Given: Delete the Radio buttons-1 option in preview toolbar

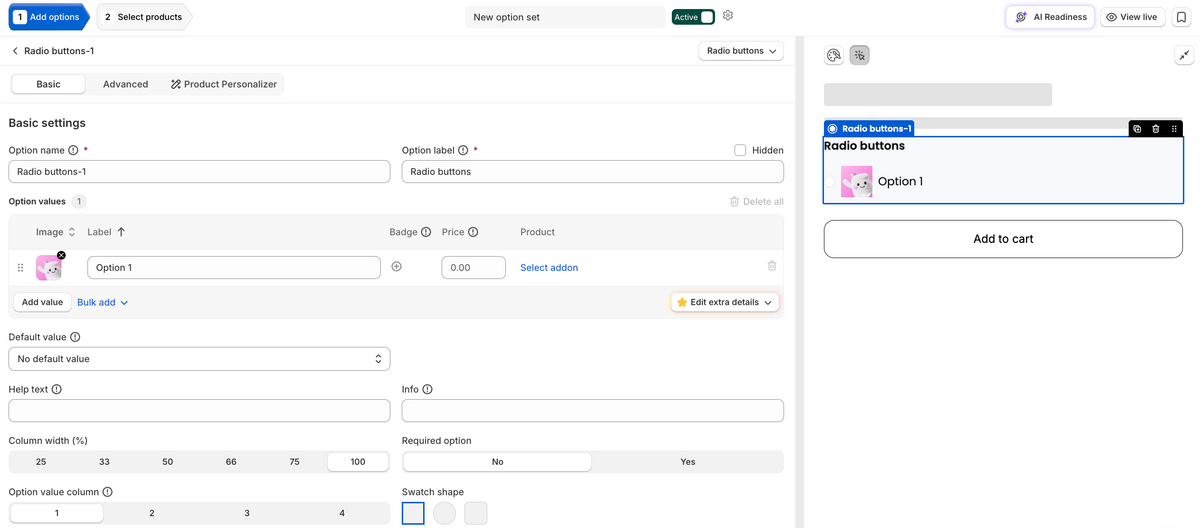Looking at the screenshot, I should tap(1156, 129).
